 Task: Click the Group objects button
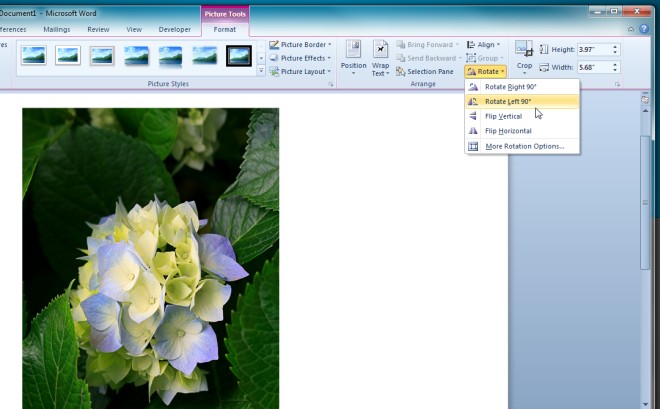click(x=484, y=58)
